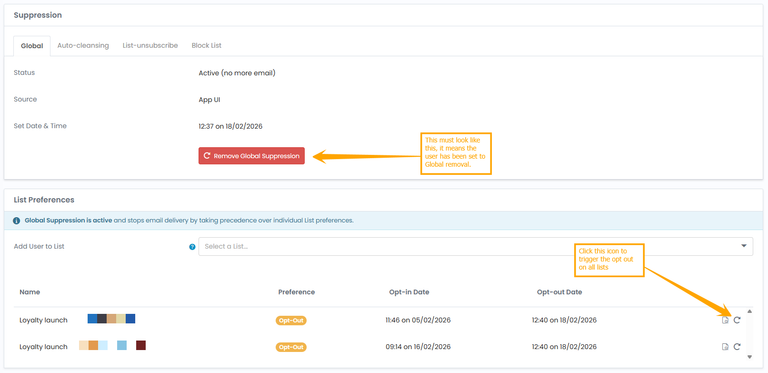
Task: Click refresh icon on second Loyalty launch row
Action: [x=737, y=347]
